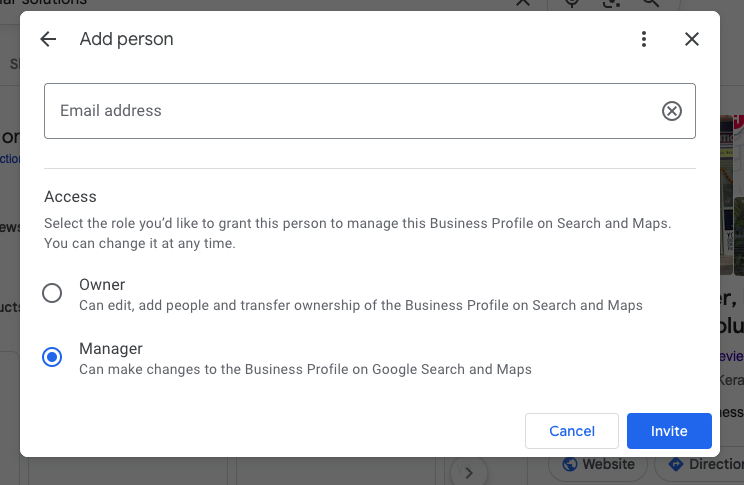This screenshot has height=485, width=744.
Task: Open the three-dot more options menu
Action: tap(644, 39)
